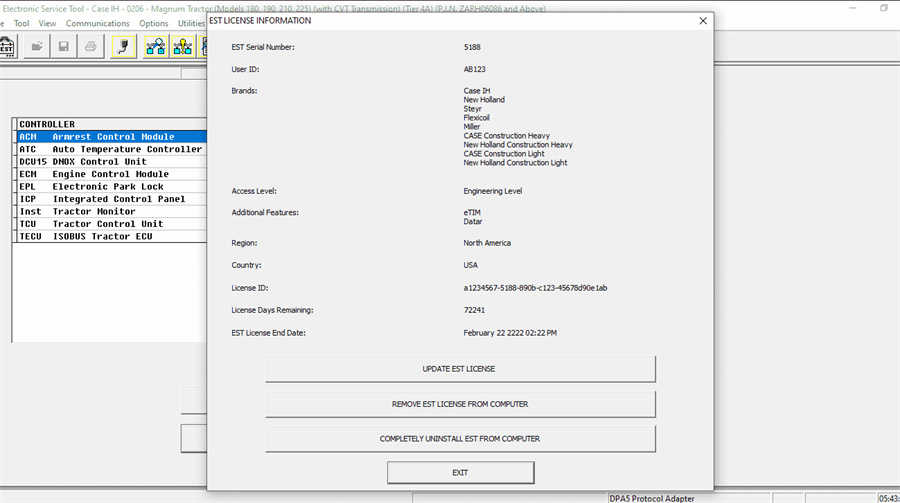
Task: Click the User ID value AB123
Action: tap(474, 69)
